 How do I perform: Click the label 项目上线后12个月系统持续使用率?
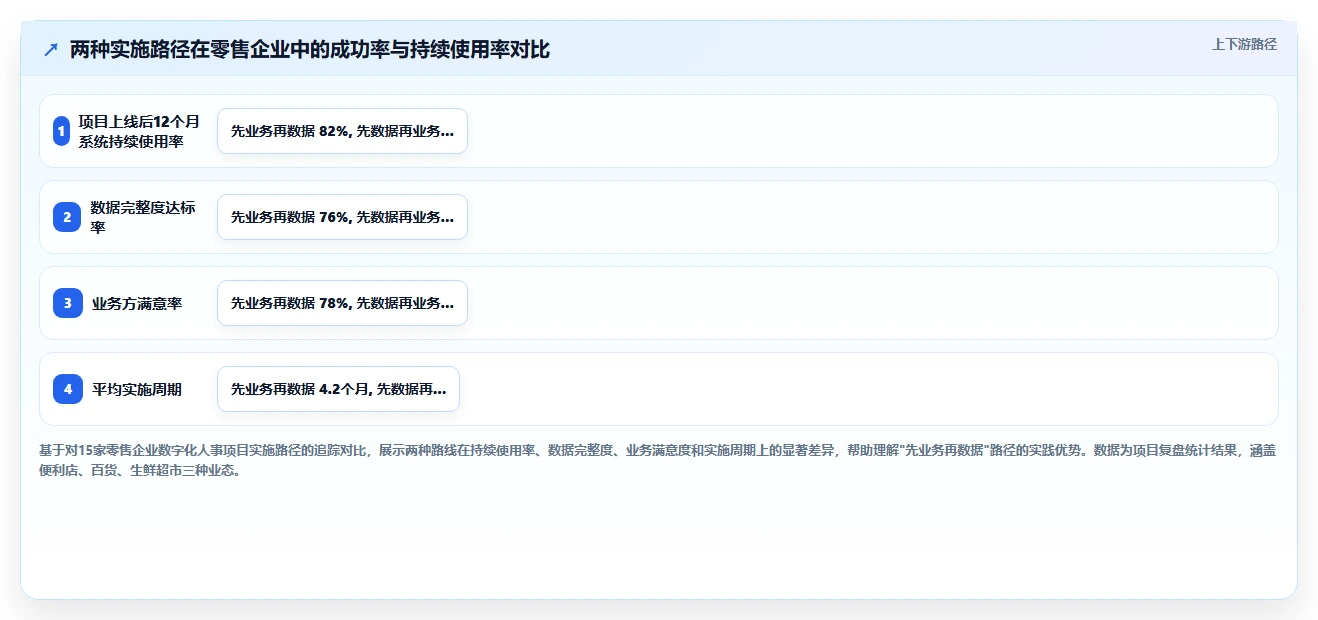pos(139,131)
